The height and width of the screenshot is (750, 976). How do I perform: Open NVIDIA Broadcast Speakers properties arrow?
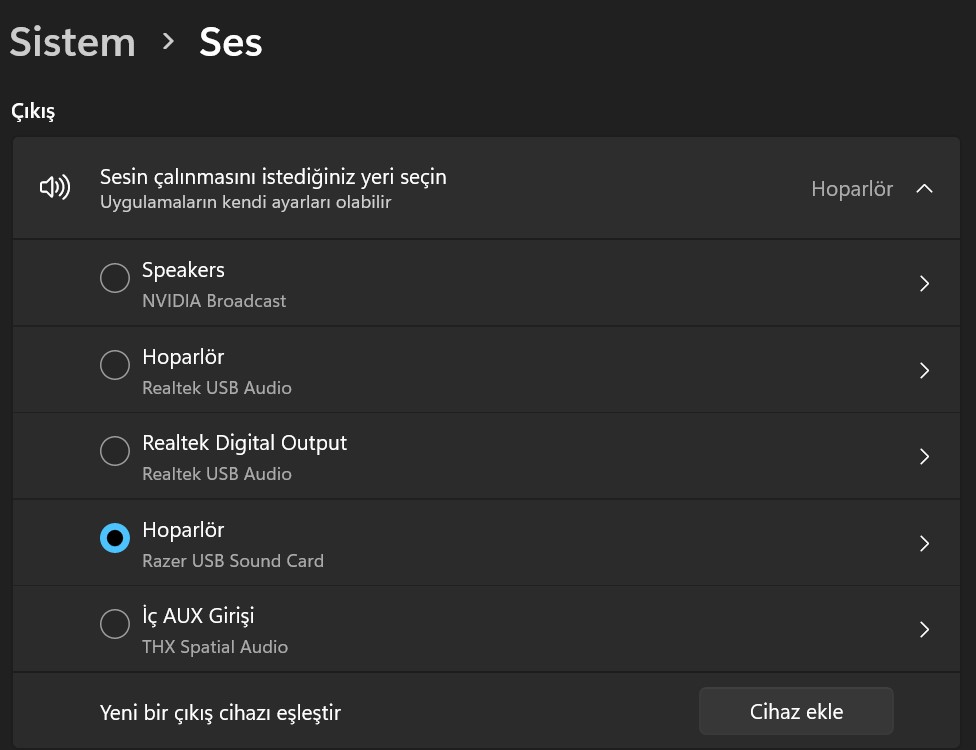click(924, 284)
